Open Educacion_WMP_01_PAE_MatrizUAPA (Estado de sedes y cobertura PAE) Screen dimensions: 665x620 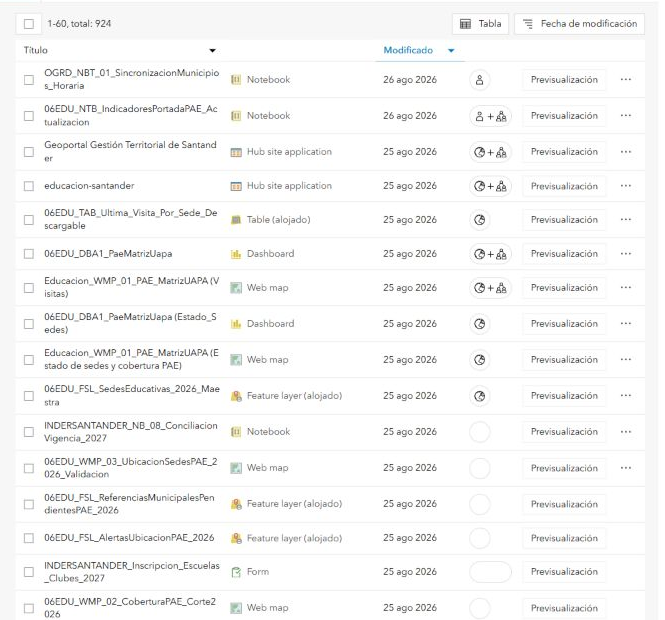tap(131, 359)
